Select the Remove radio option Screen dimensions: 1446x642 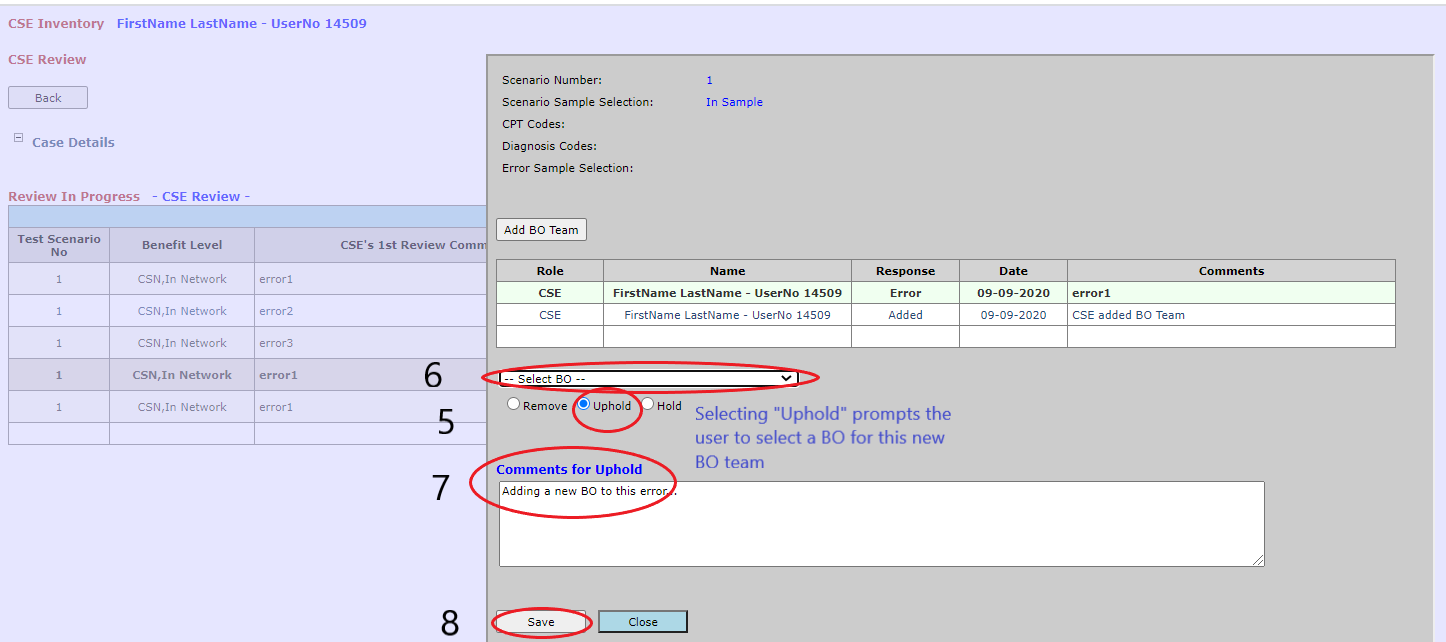513,405
